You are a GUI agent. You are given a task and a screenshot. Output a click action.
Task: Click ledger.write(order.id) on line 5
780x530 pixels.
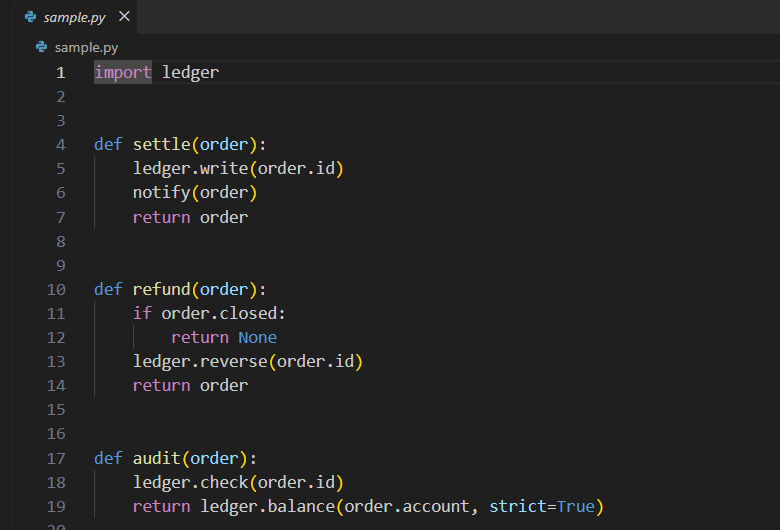click(238, 168)
